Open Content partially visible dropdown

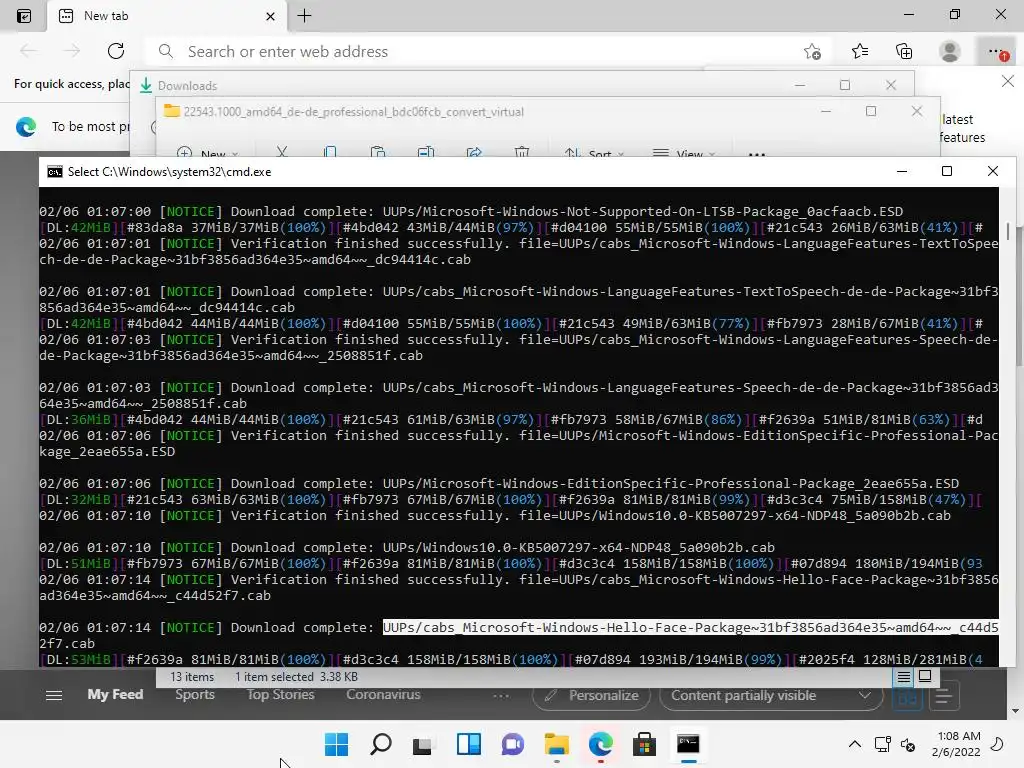point(771,696)
